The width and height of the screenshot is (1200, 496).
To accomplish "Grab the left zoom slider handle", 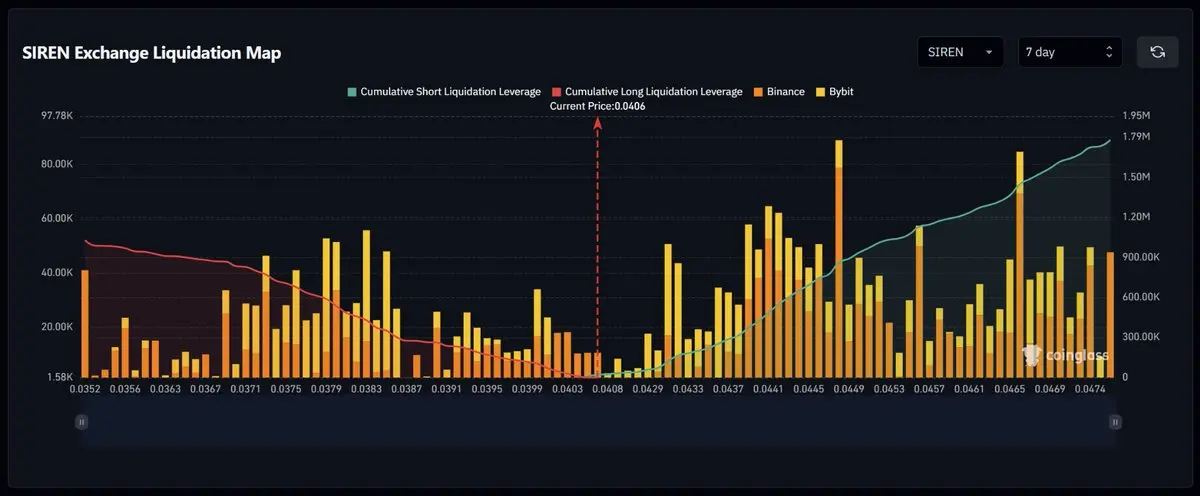I will tap(82, 423).
